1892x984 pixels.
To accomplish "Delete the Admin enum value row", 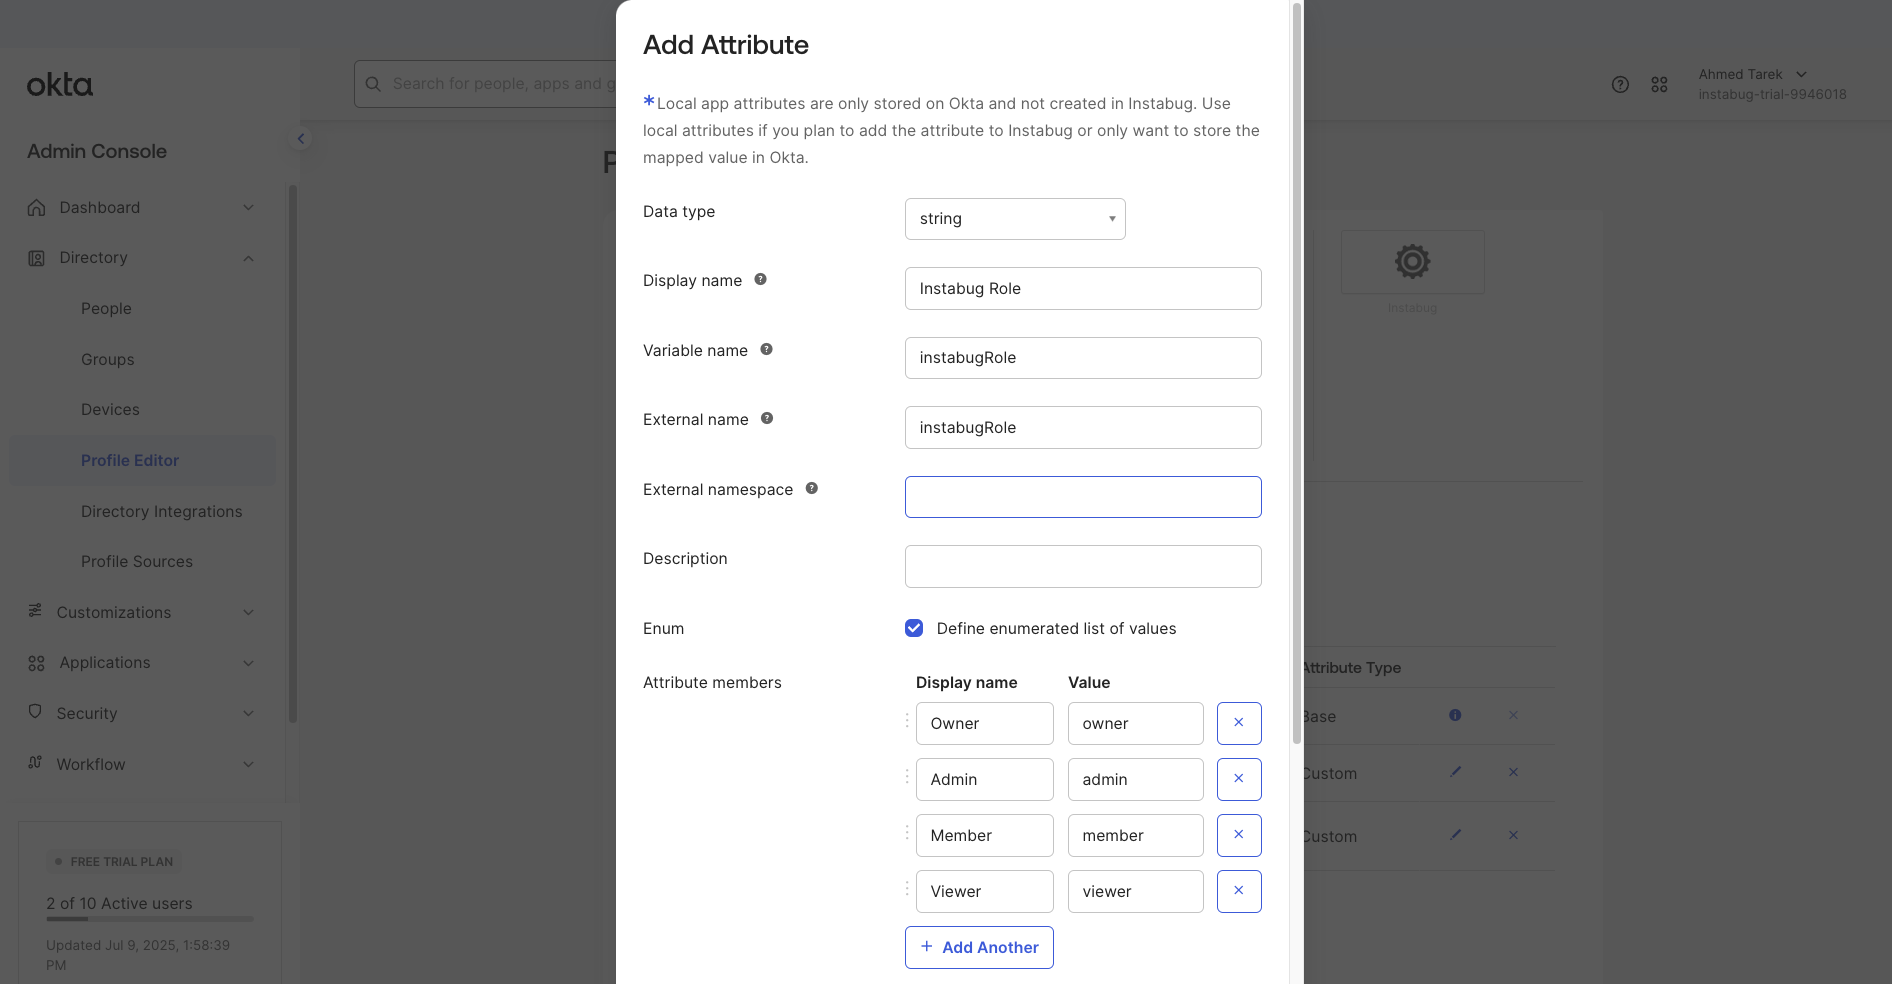I will click(x=1238, y=779).
